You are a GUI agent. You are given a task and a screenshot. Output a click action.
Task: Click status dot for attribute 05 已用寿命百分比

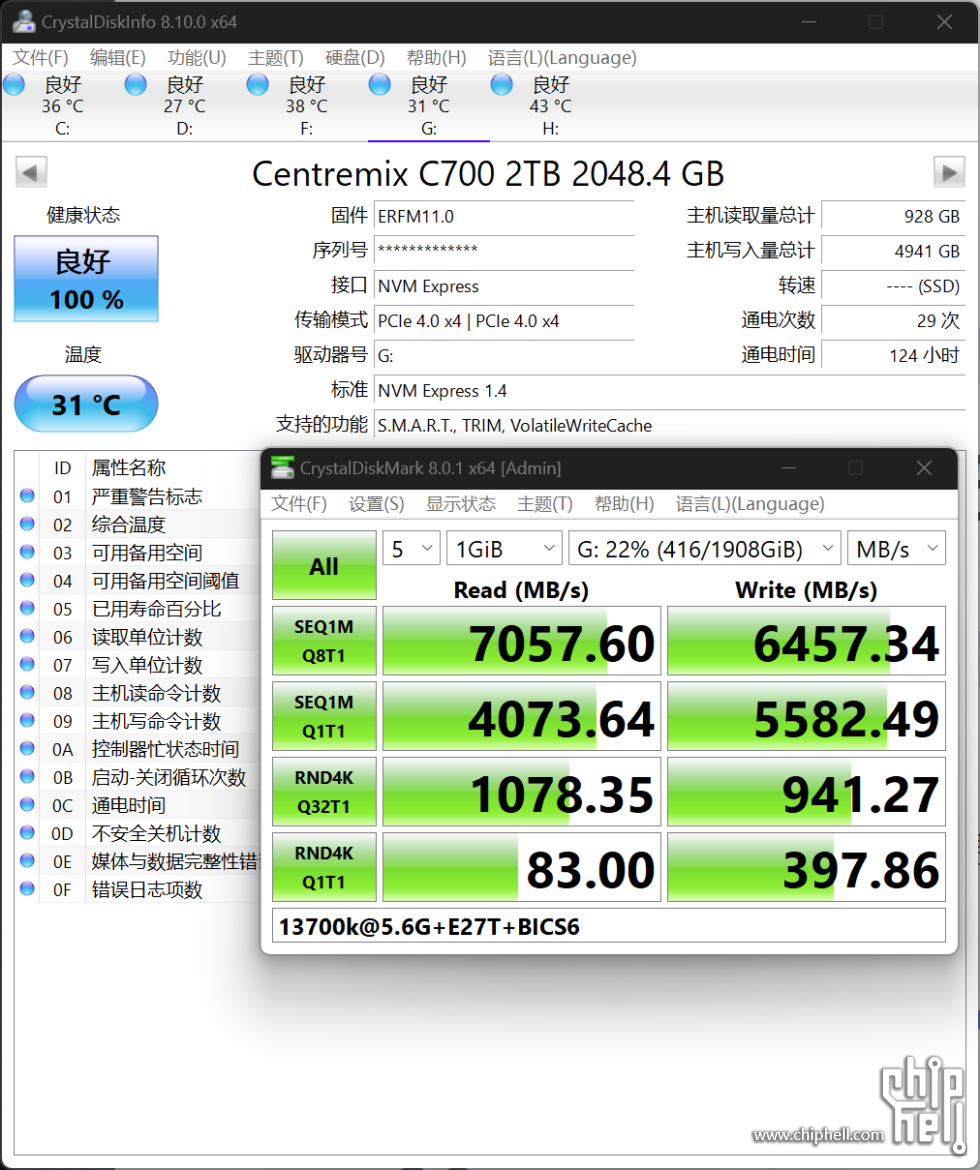click(x=28, y=607)
